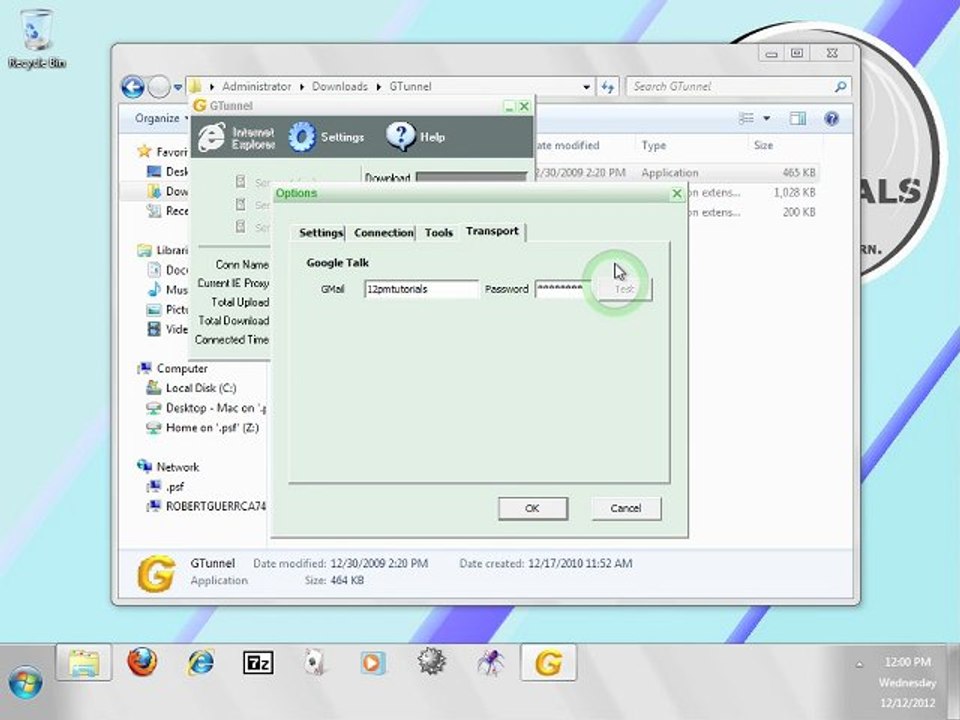Open the change view dropdown arrow
The image size is (960, 720).
coord(766,119)
